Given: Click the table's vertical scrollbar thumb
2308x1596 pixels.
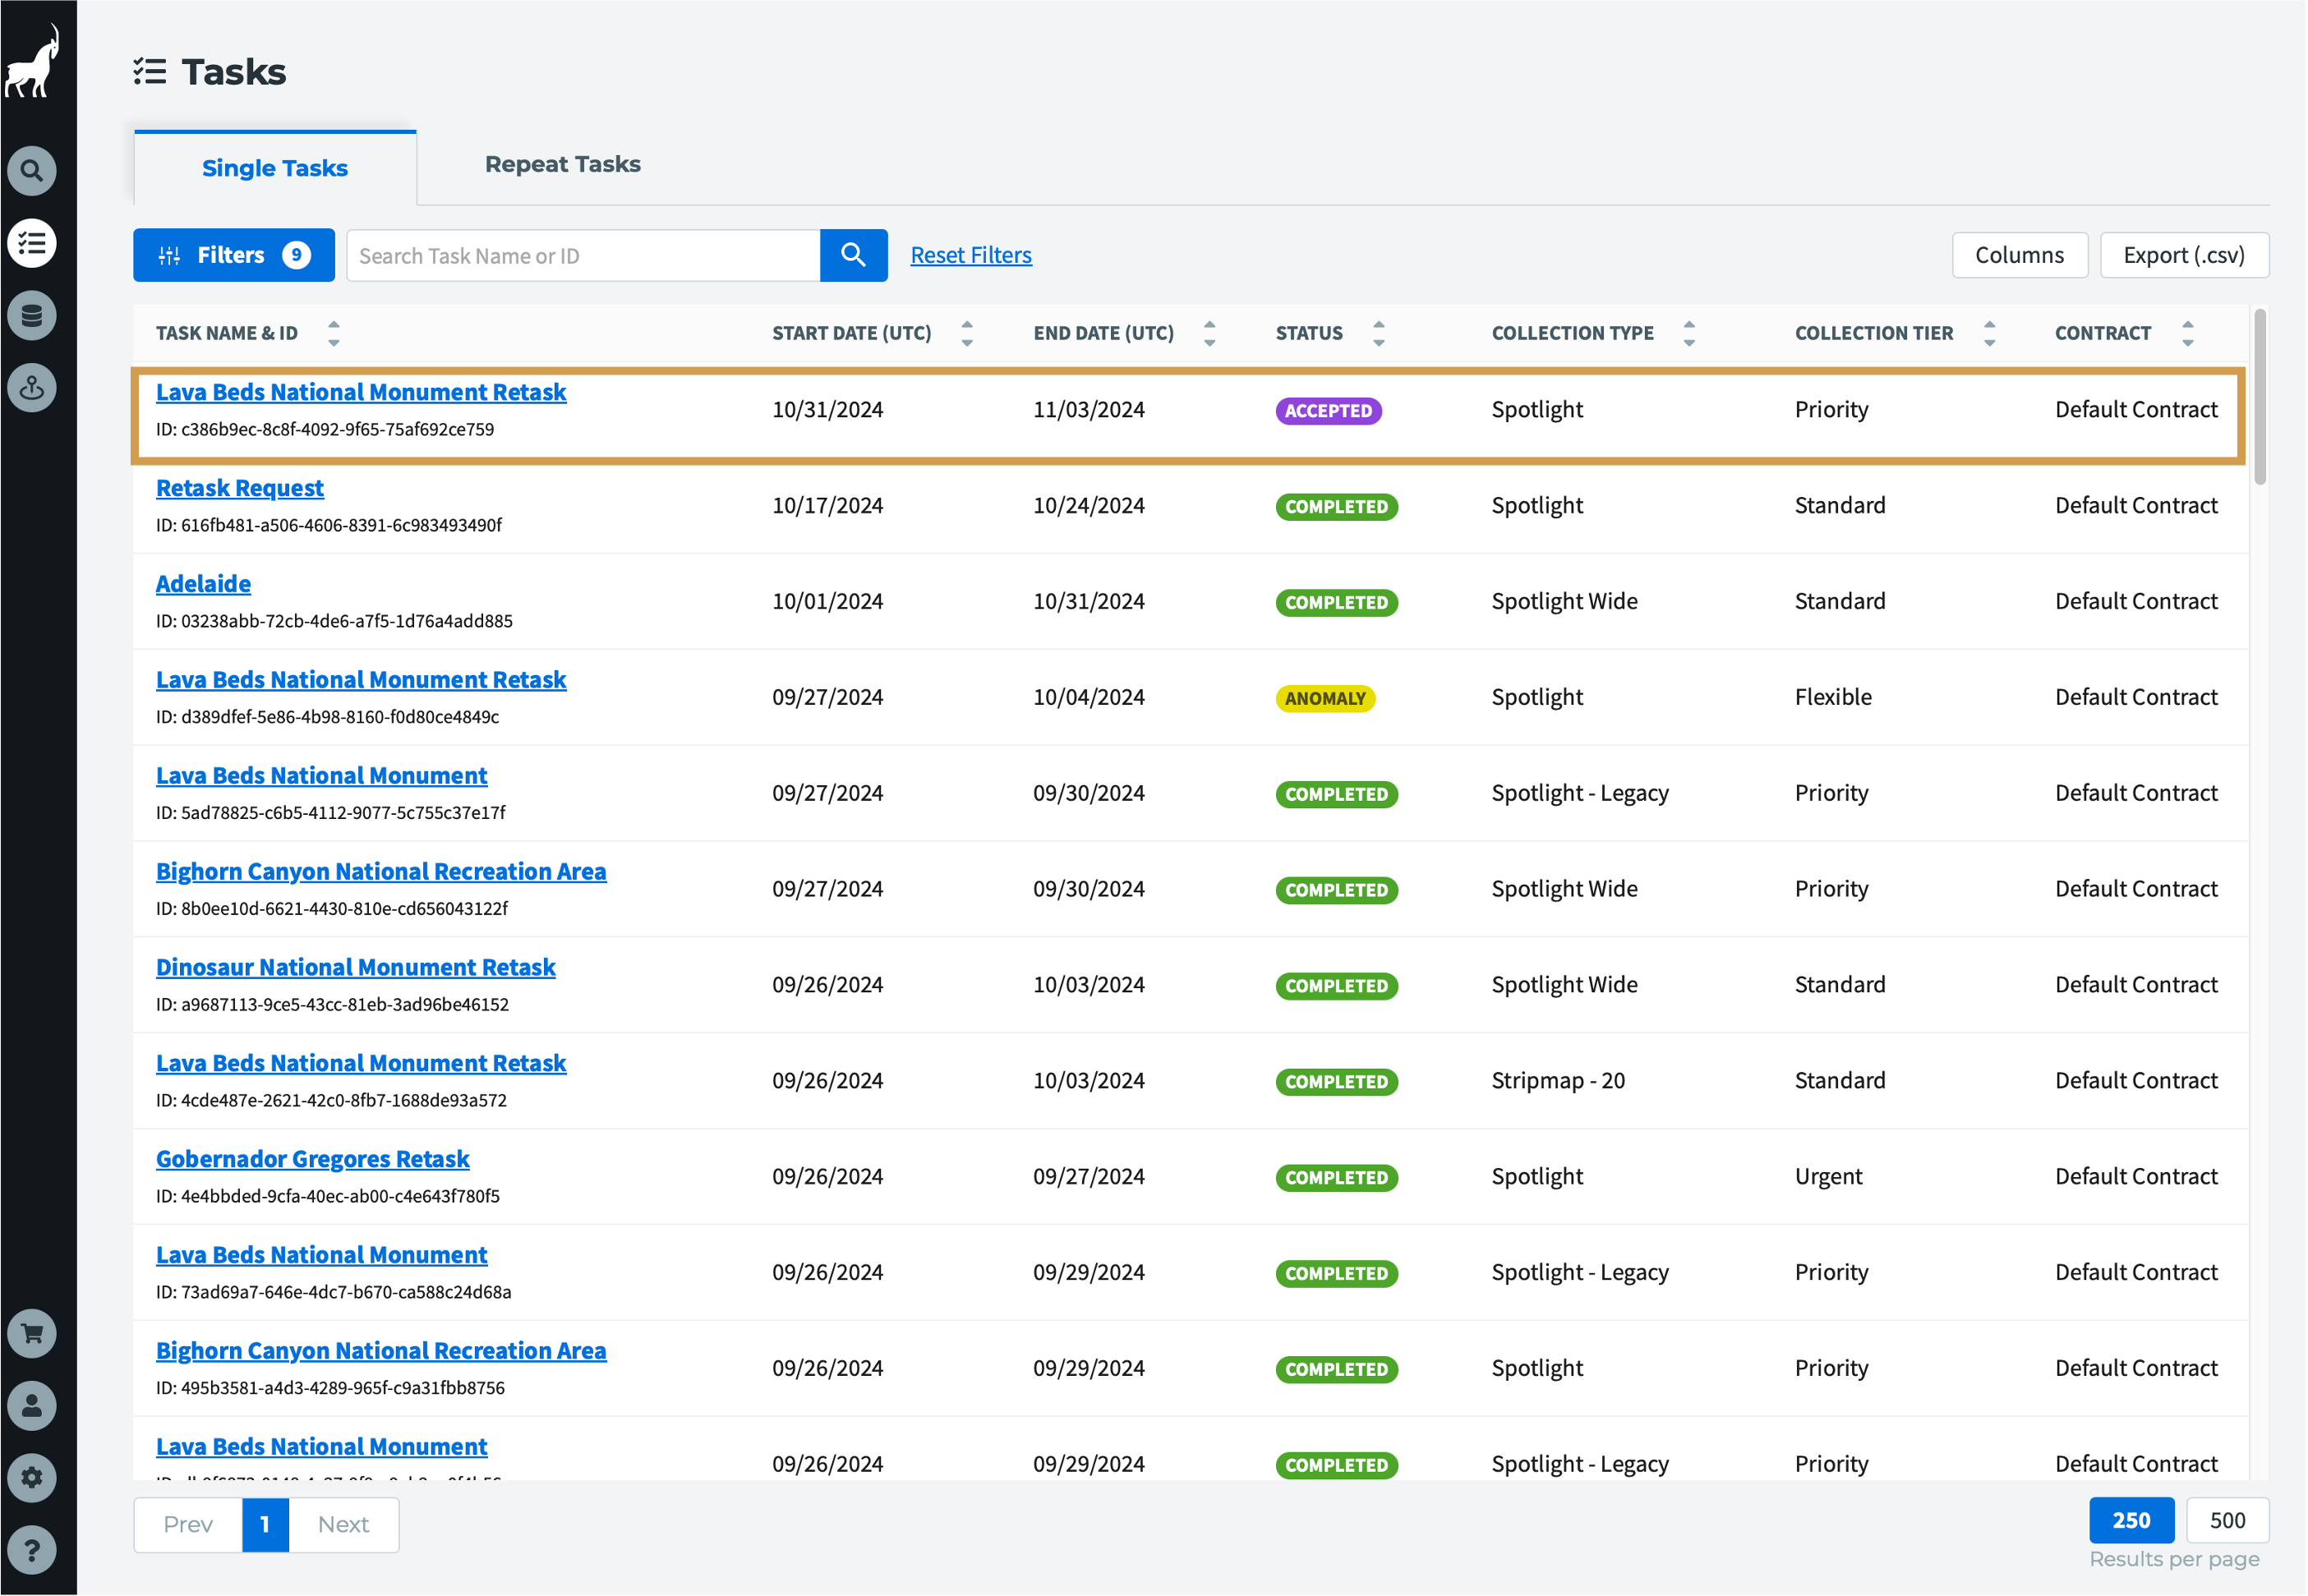Looking at the screenshot, I should pos(2262,398).
